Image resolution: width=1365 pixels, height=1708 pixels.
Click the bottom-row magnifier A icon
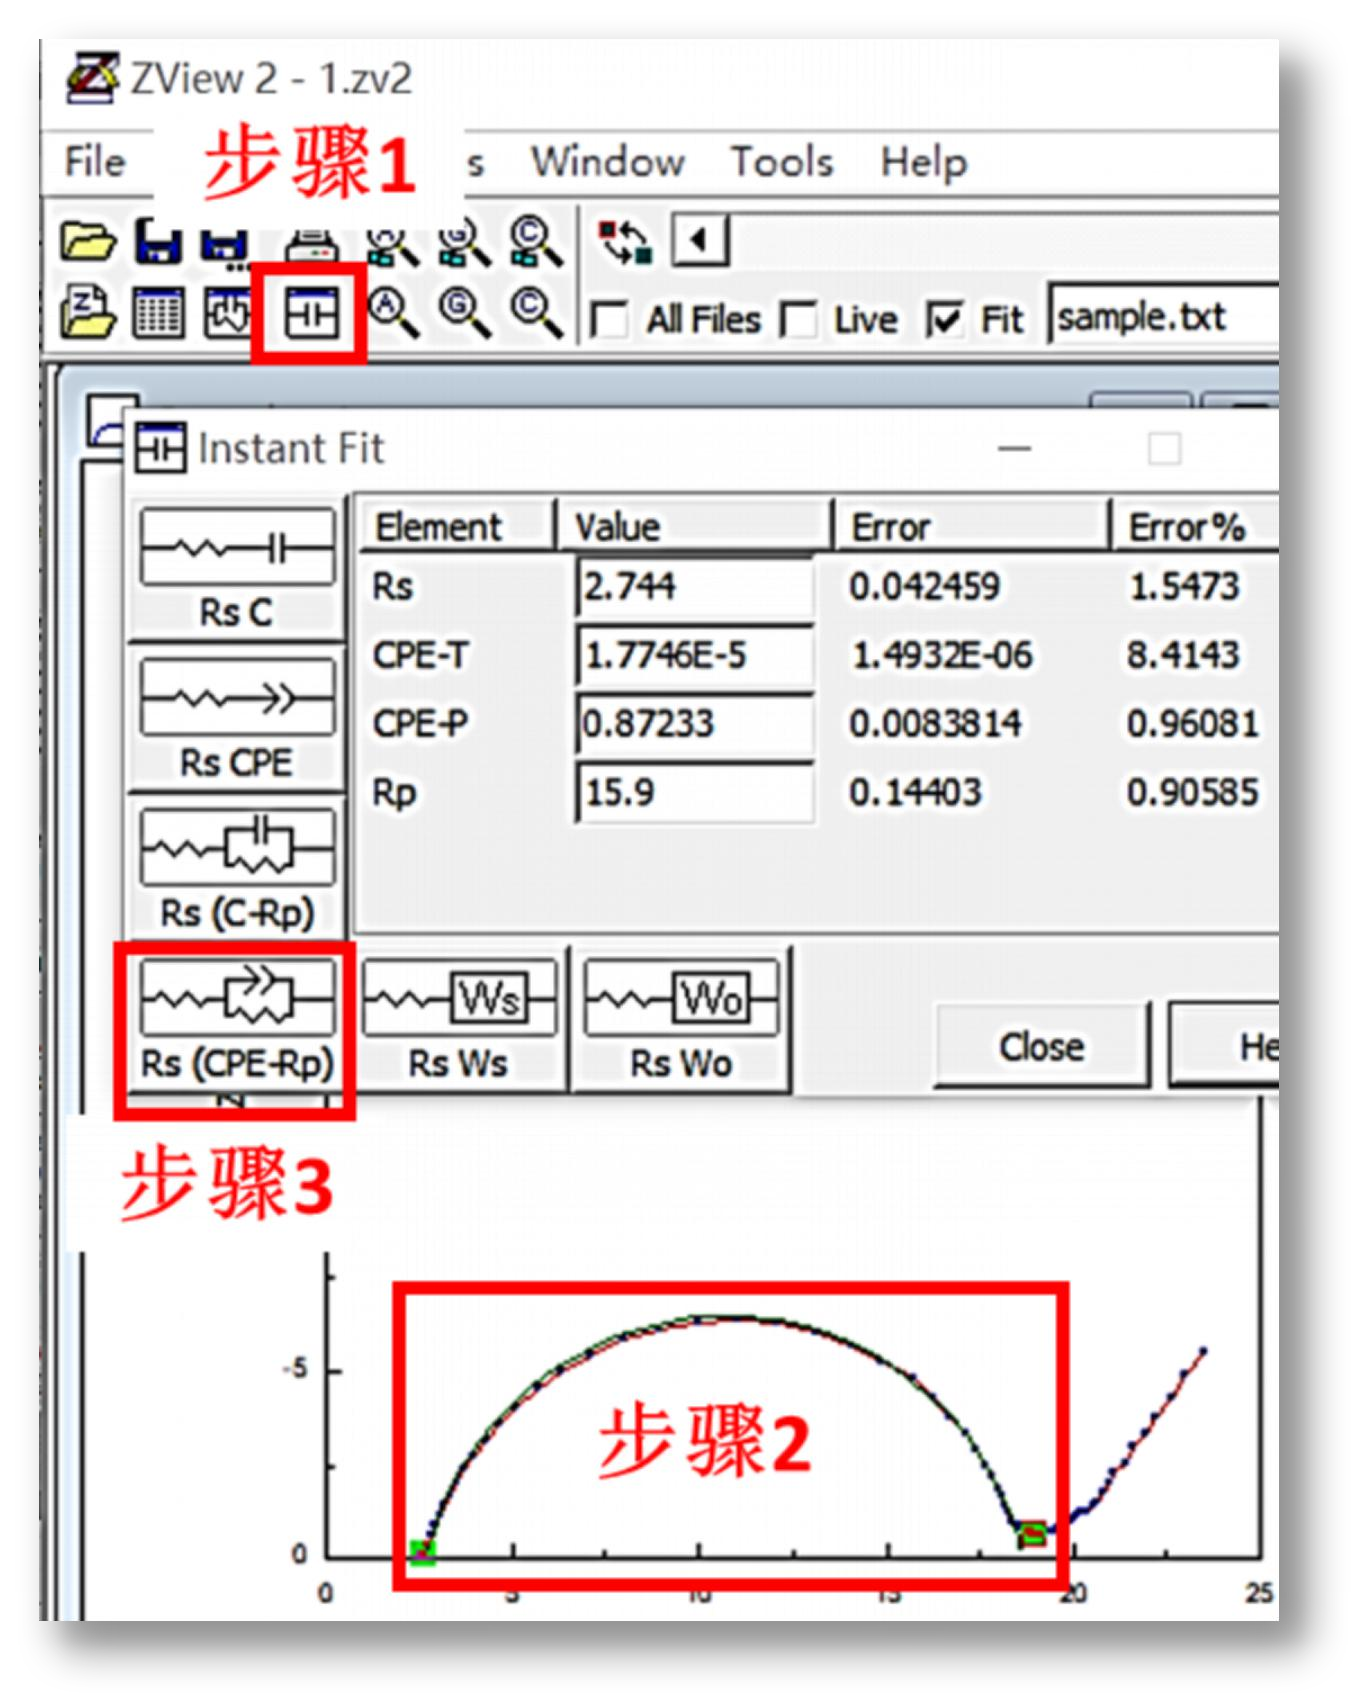[392, 313]
